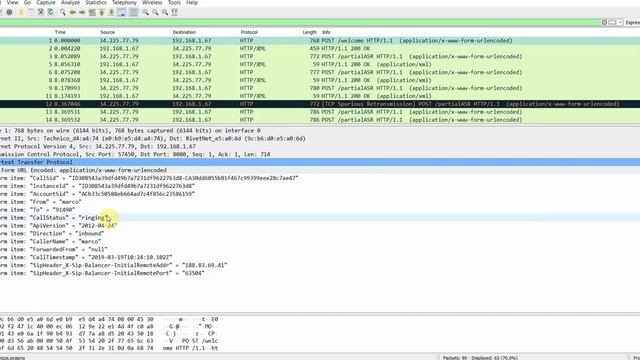Screen dimensions: 640x360
Task: Toggle auto-scroll during live capture
Action: pos(122,12)
